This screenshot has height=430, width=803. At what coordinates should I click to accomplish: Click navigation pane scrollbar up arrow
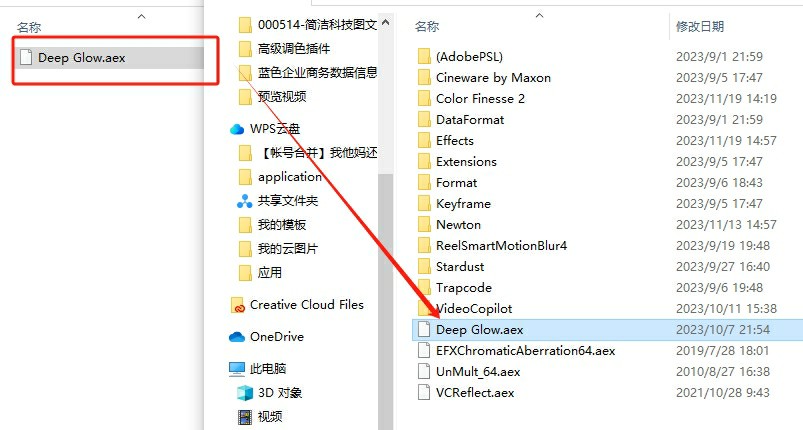point(386,23)
